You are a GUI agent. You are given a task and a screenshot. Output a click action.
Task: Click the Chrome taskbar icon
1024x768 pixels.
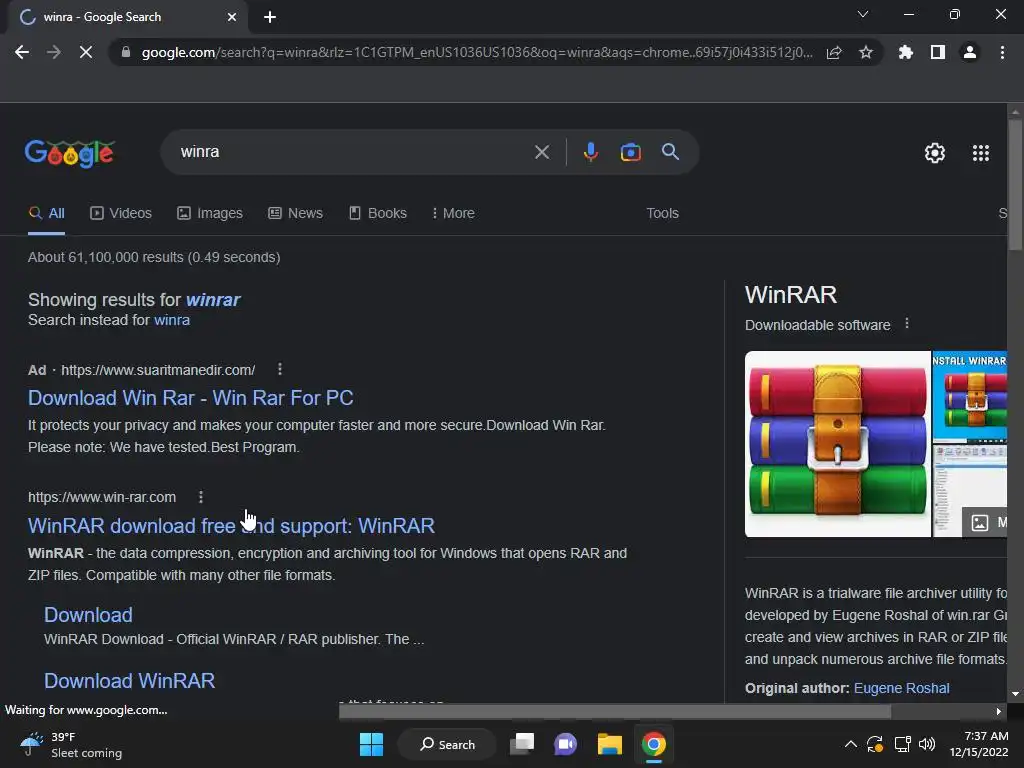[x=654, y=744]
